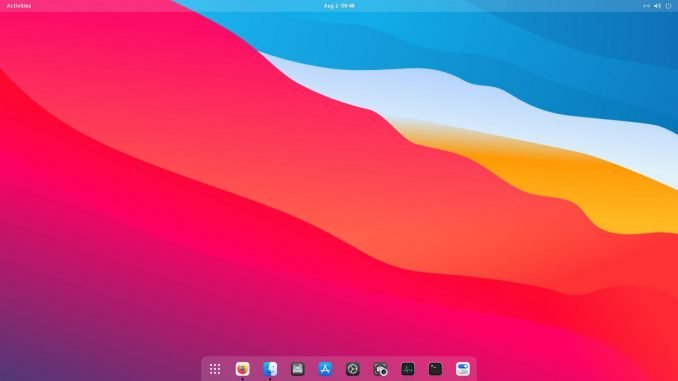This screenshot has width=678, height=381.
Task: Open the disk drive app in dock
Action: coord(297,369)
